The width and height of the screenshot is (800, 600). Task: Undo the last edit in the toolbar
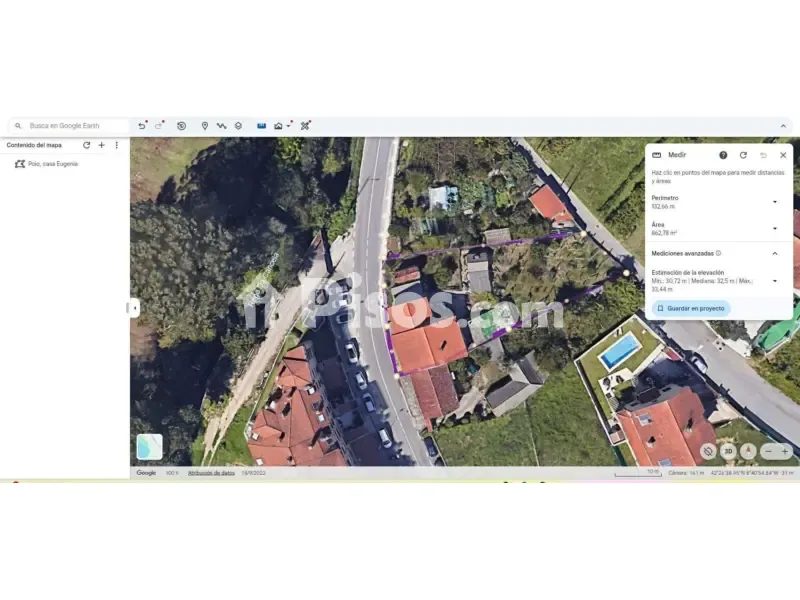[142, 126]
